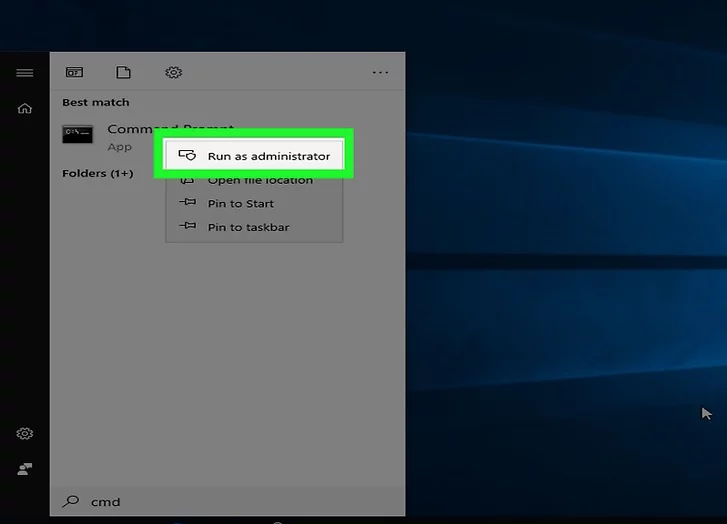
Task: Click the Command Prompt app icon
Action: [77, 135]
